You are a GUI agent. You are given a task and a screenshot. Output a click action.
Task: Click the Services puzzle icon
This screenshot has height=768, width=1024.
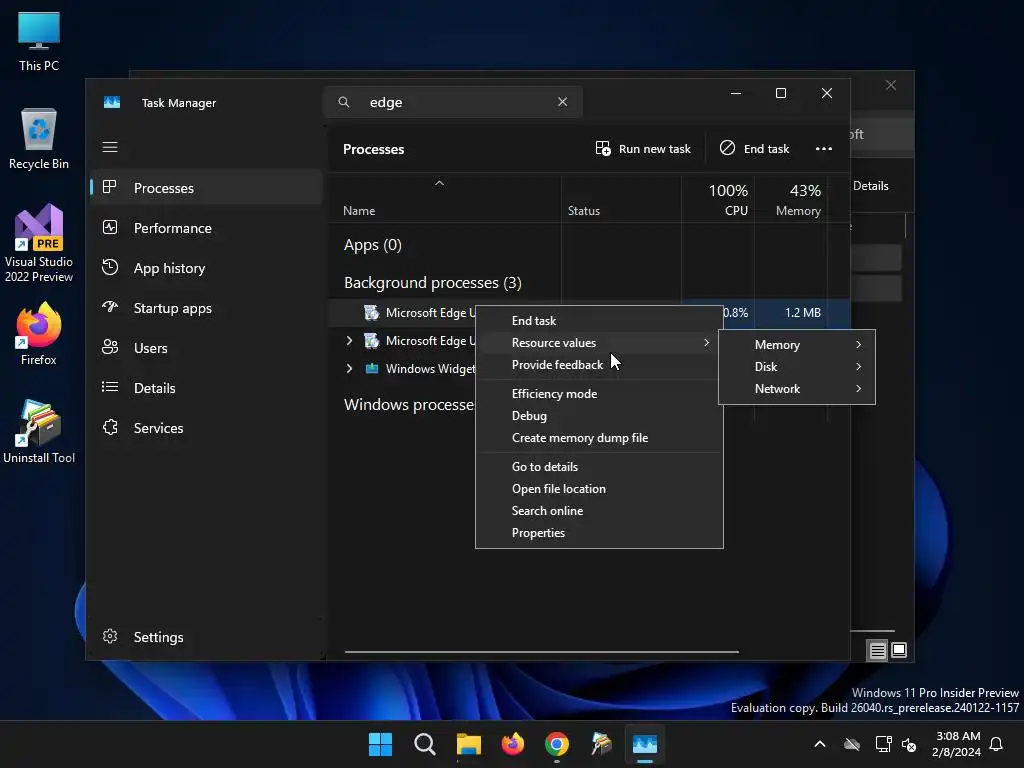(x=110, y=427)
